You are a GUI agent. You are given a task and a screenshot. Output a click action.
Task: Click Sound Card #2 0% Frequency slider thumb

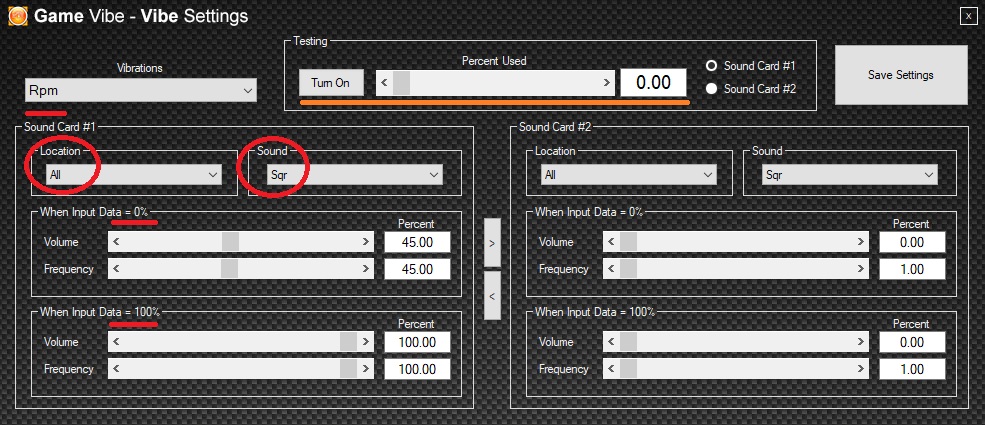(628, 269)
